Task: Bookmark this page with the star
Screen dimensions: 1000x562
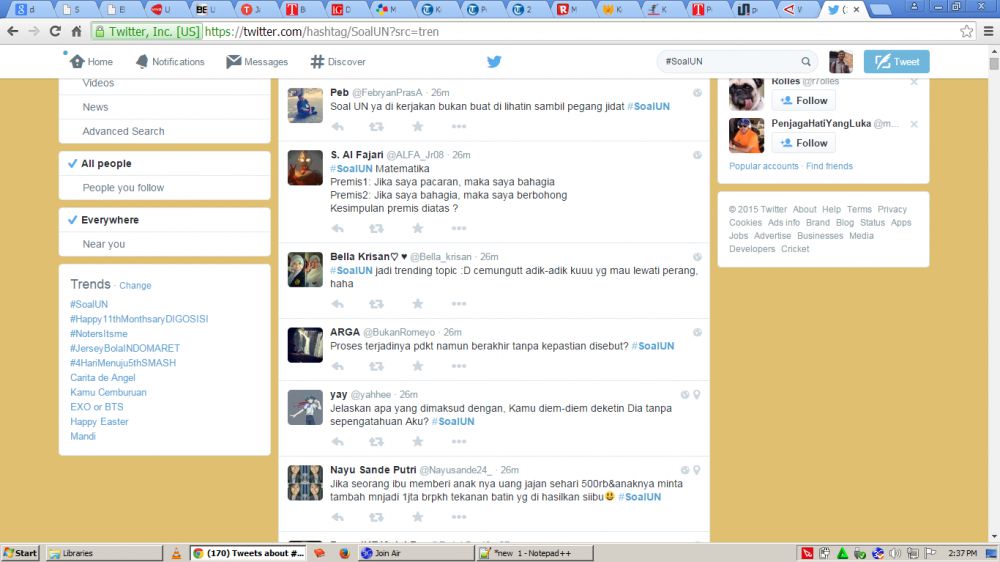Action: coord(966,31)
